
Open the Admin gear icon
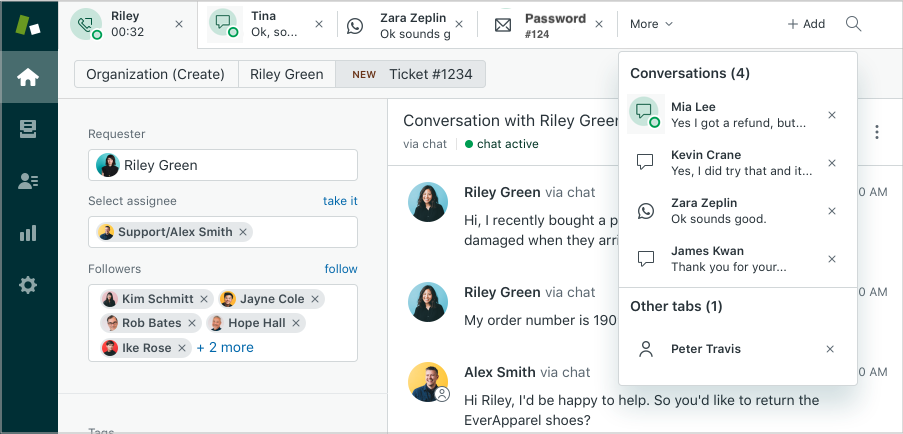coord(28,285)
